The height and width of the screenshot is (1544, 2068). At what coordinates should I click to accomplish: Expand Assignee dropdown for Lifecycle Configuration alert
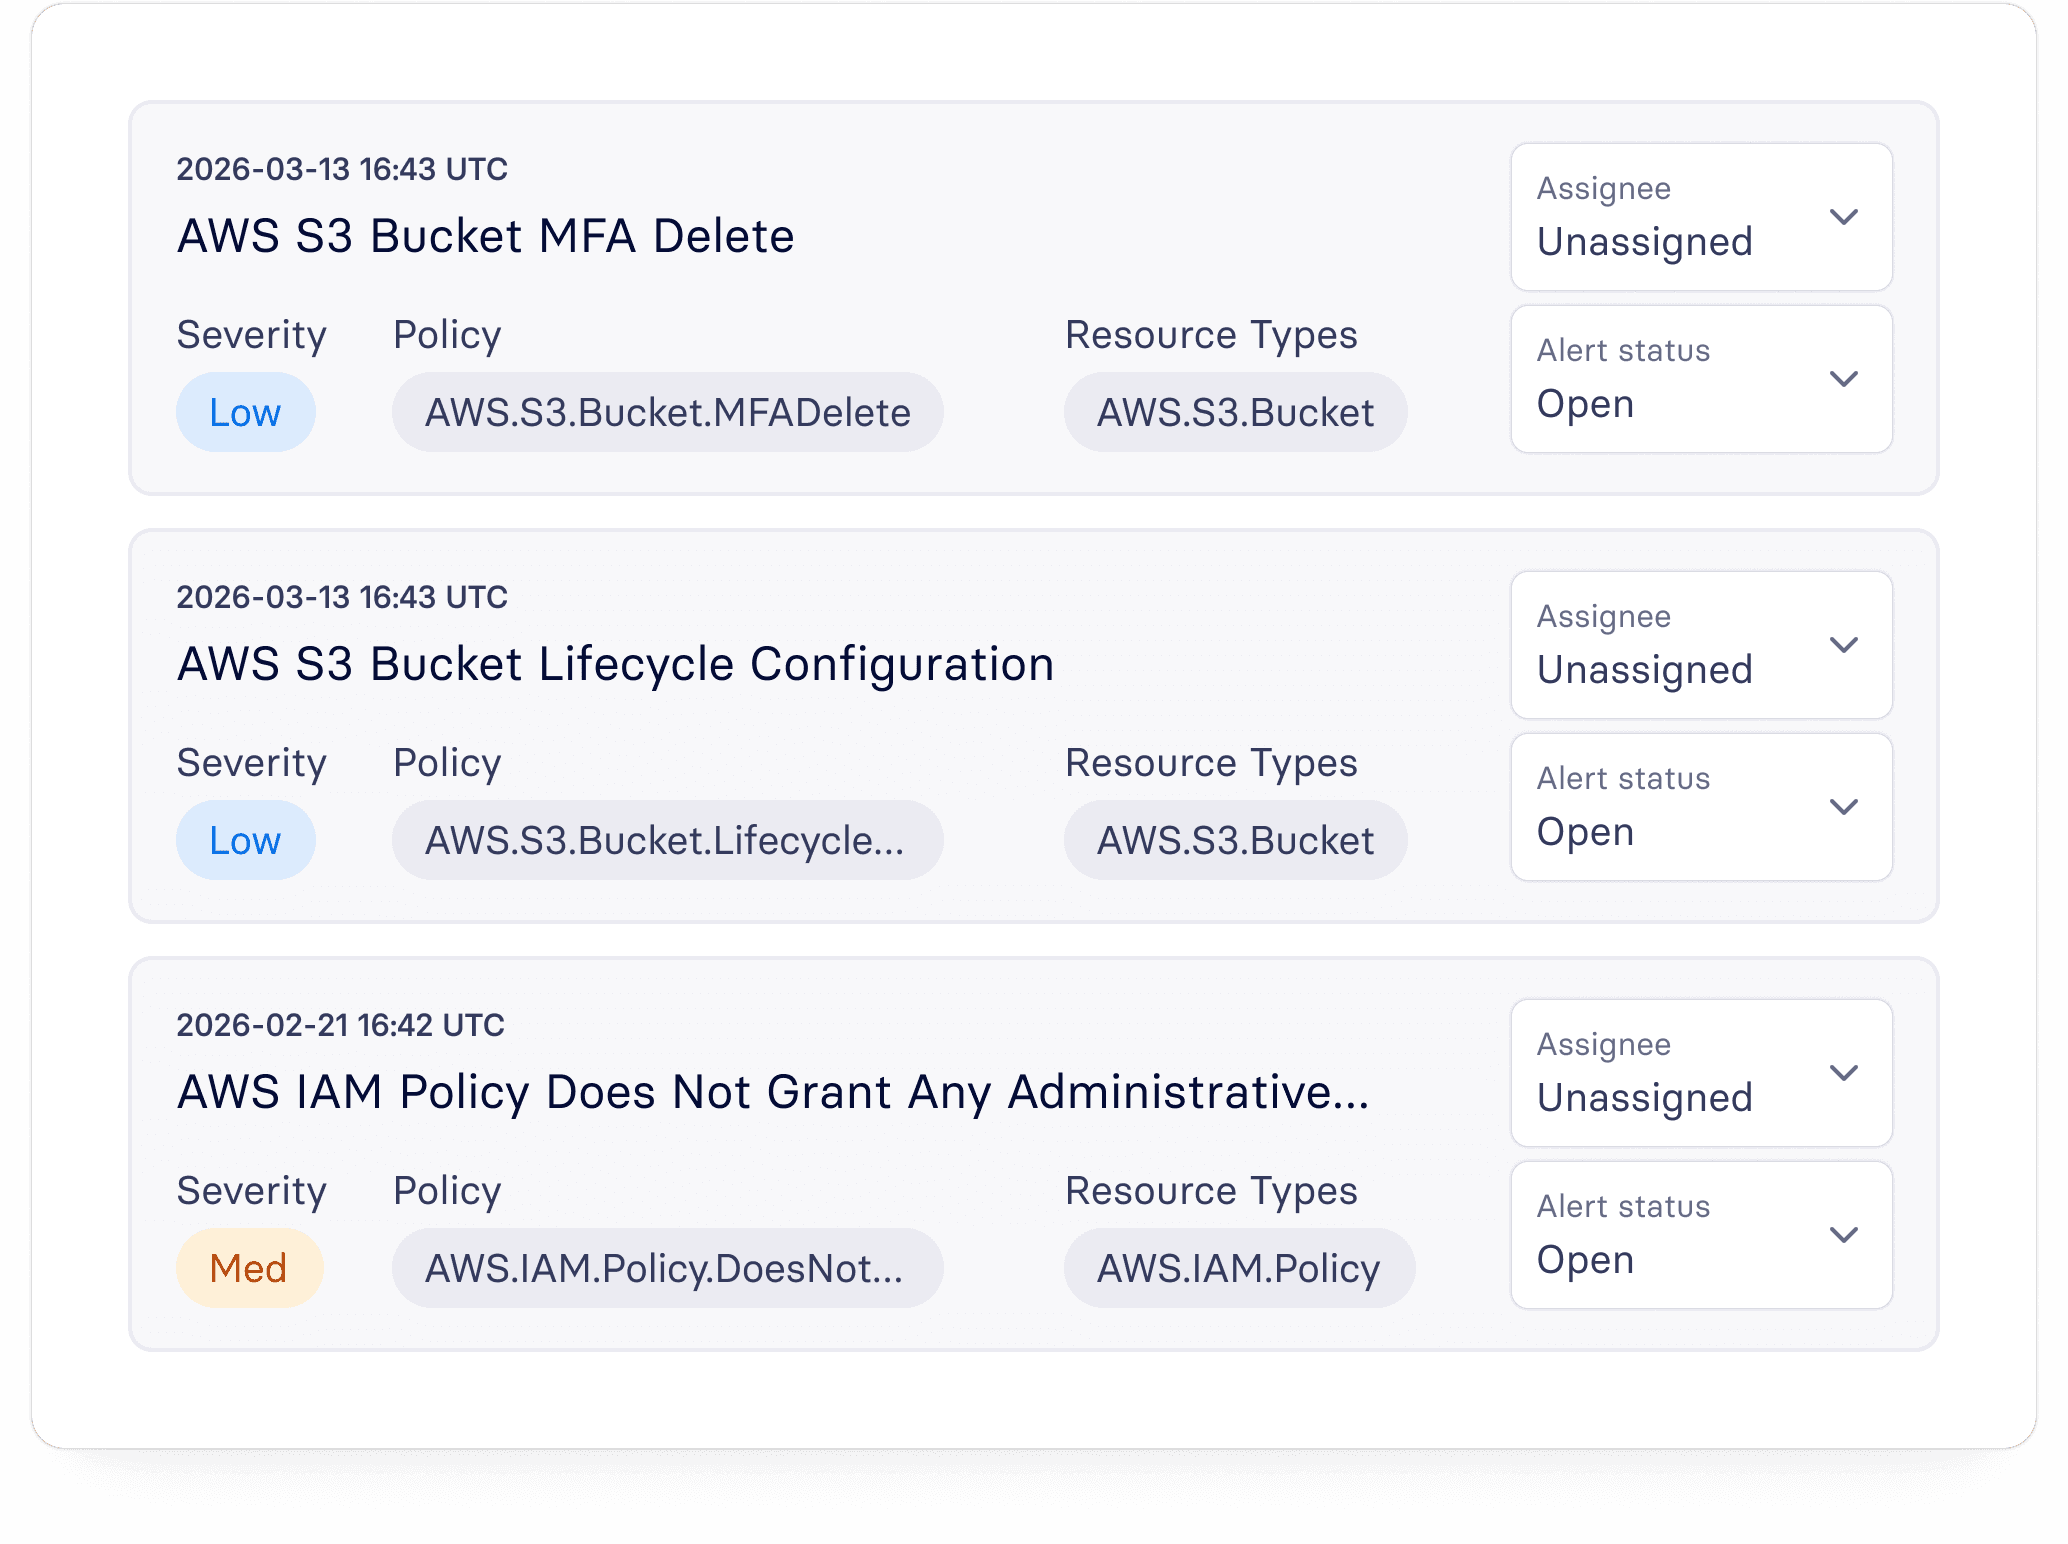click(1700, 645)
